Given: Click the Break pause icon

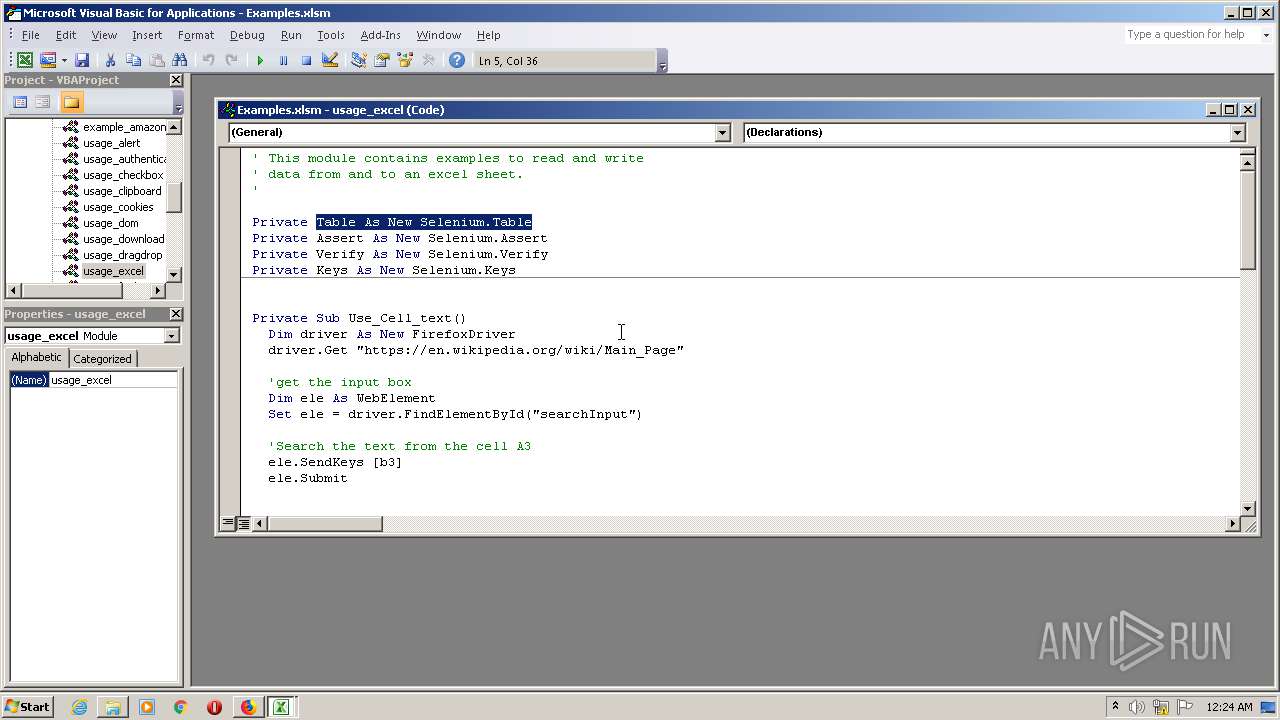Looking at the screenshot, I should [x=283, y=61].
